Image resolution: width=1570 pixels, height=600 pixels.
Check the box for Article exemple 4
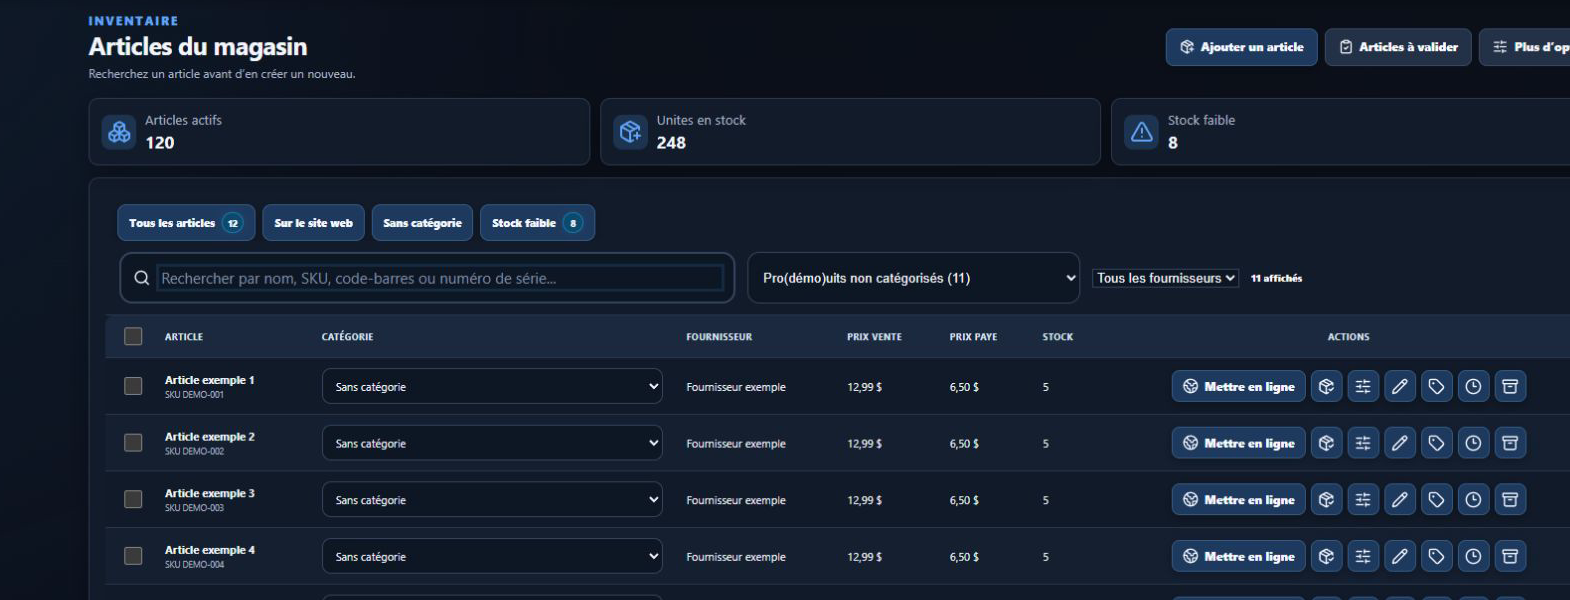pos(133,556)
